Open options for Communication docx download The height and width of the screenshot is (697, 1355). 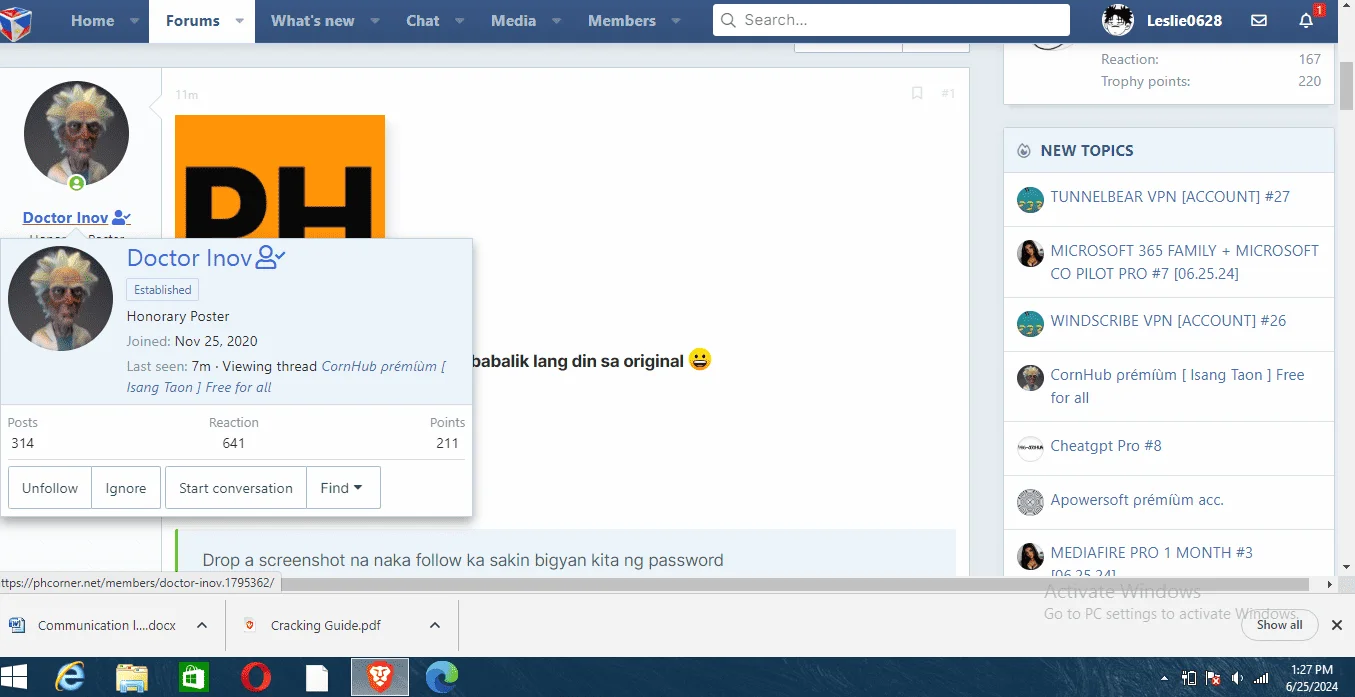(202, 625)
